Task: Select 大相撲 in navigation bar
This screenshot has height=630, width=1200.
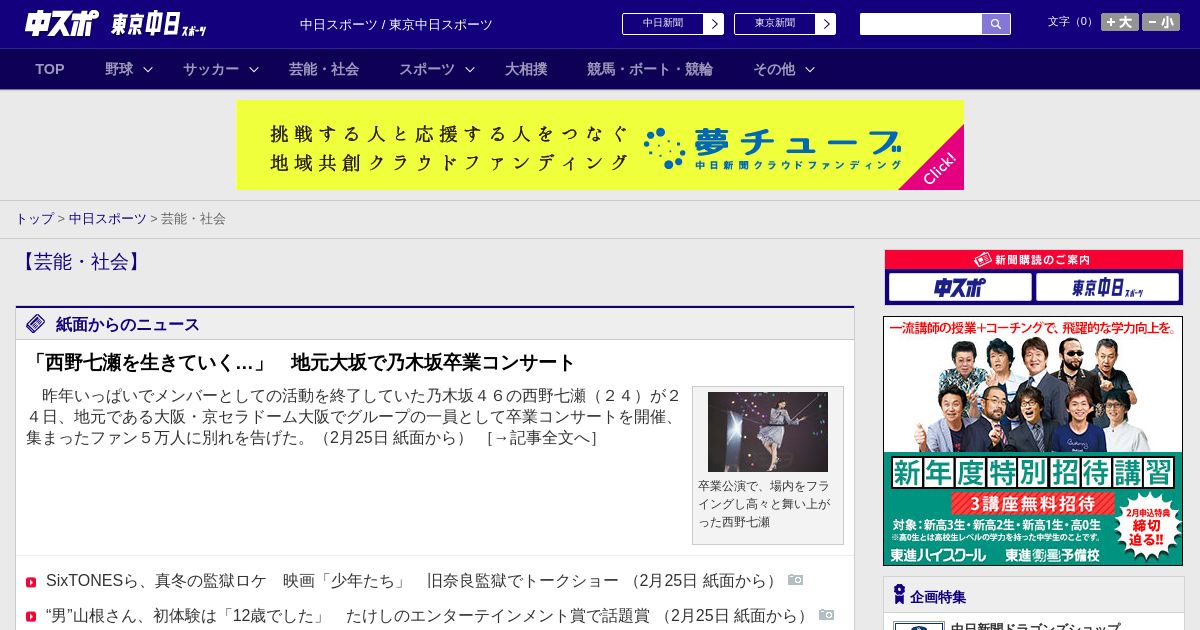Action: tap(526, 69)
